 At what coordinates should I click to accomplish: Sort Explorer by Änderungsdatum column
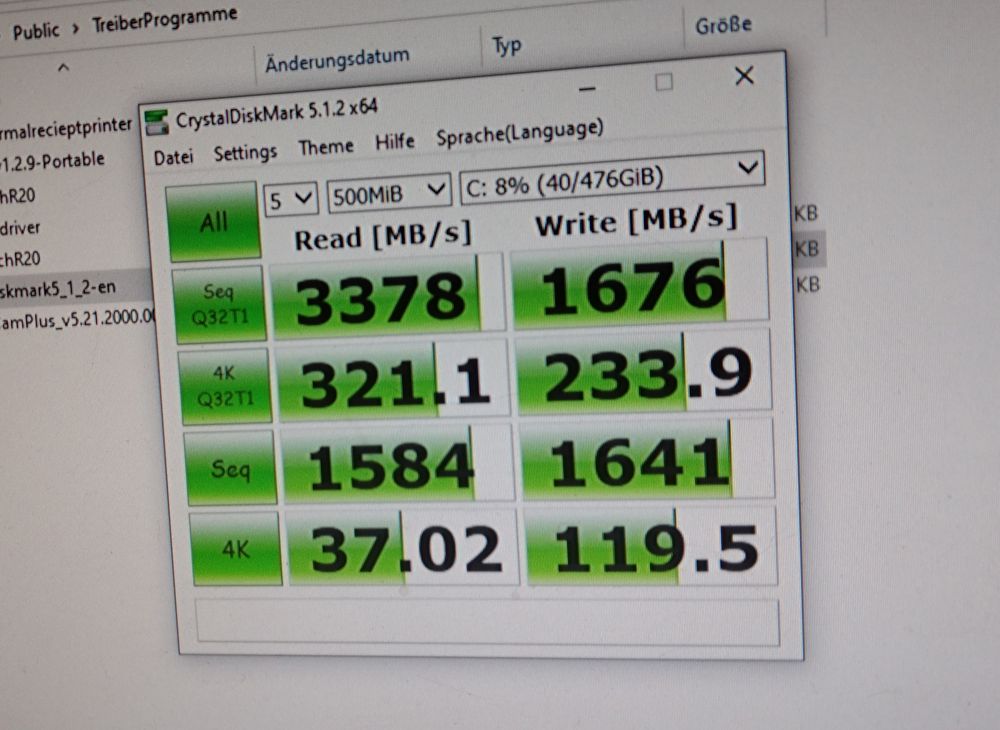pyautogui.click(x=337, y=61)
